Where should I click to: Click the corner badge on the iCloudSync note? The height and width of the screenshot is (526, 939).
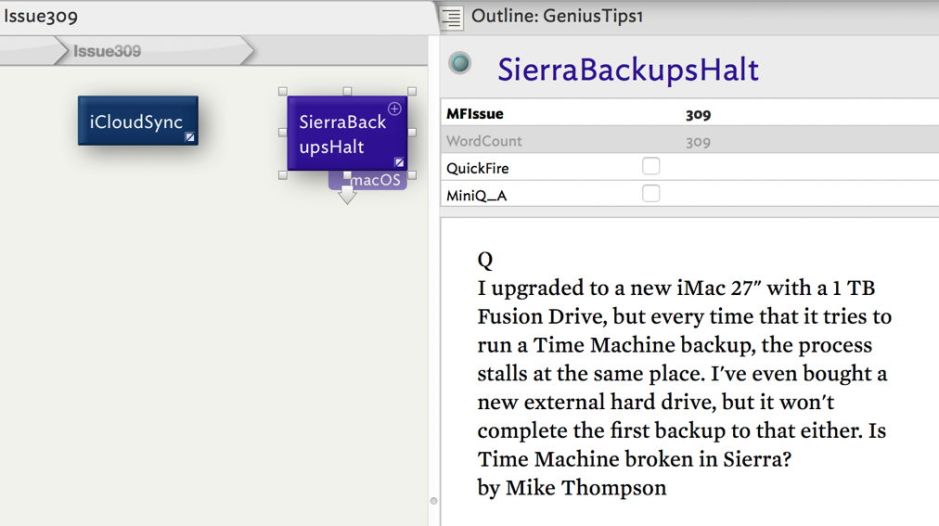[189, 138]
